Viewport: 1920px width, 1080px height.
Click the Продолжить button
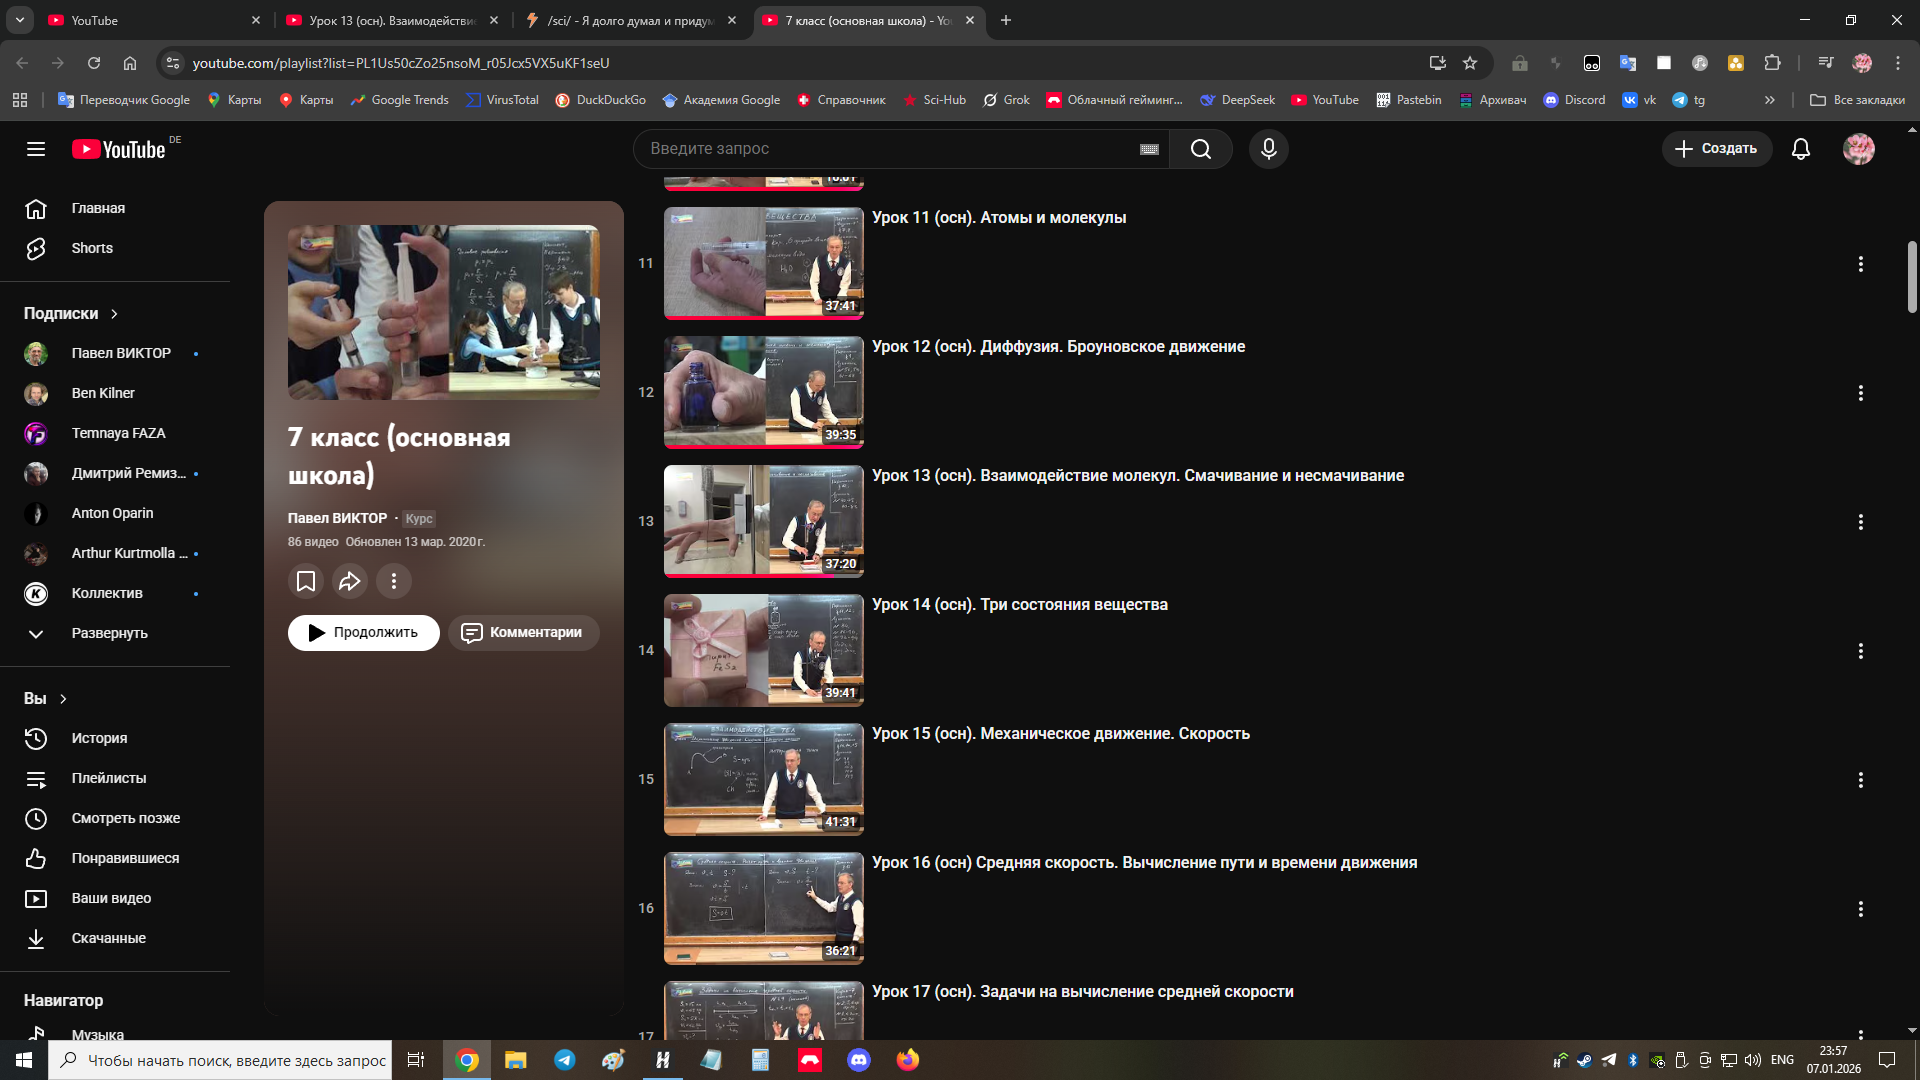(x=364, y=633)
